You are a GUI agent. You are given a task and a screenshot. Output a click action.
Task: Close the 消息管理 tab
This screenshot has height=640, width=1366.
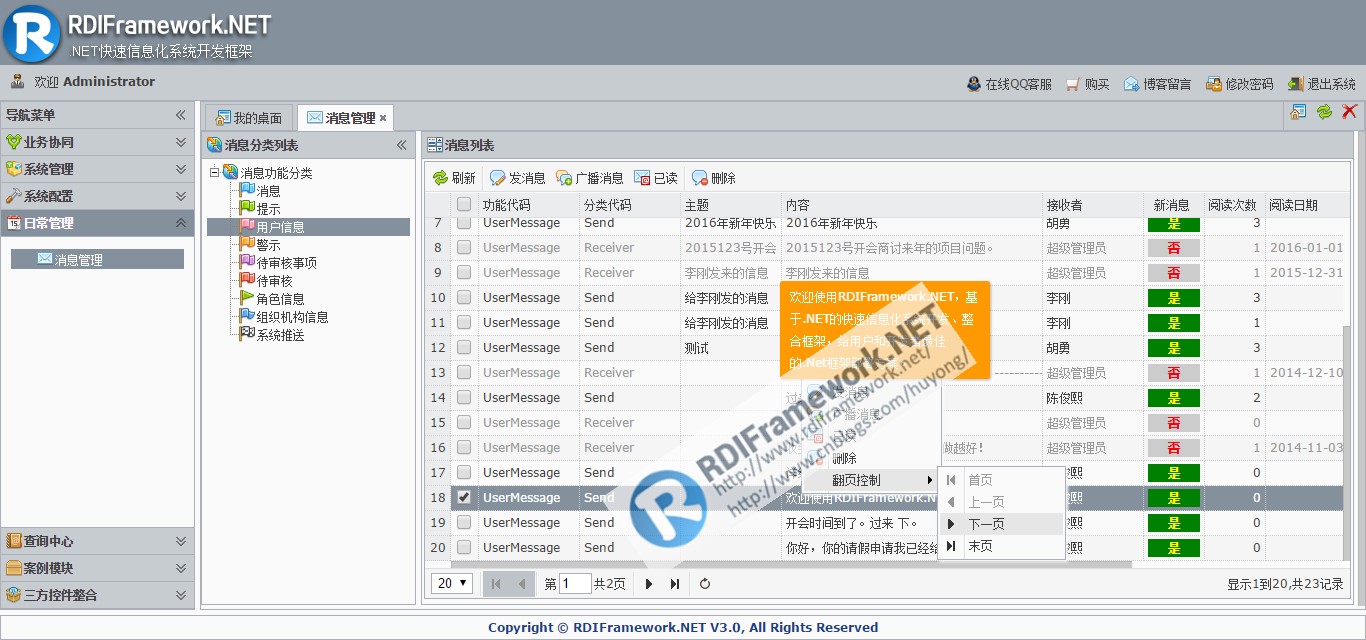point(383,118)
